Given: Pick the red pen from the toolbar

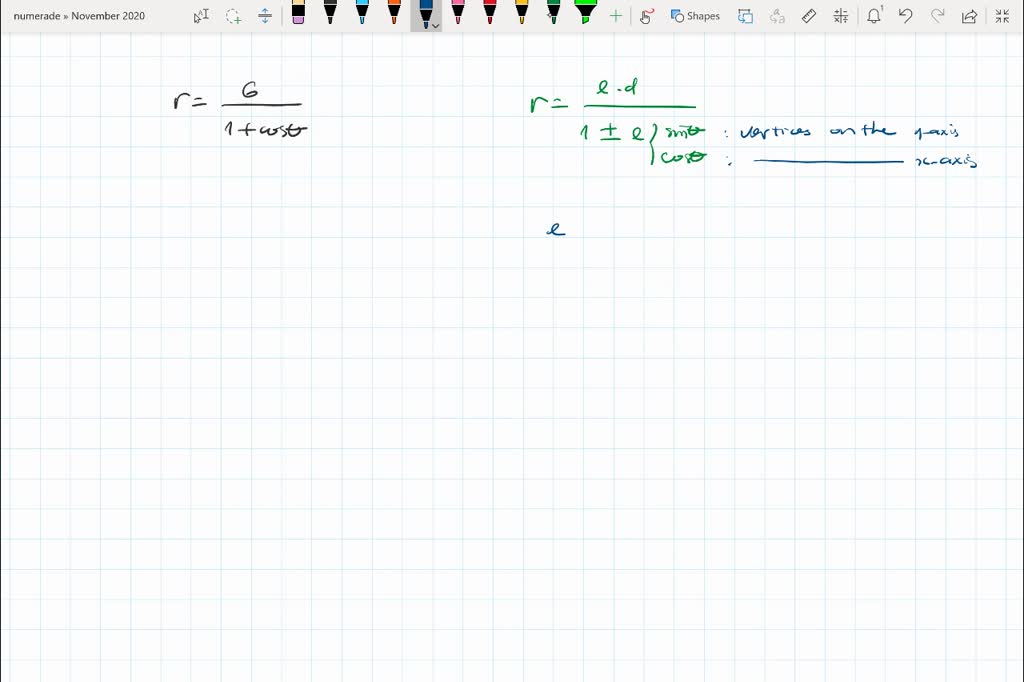Looking at the screenshot, I should click(489, 16).
